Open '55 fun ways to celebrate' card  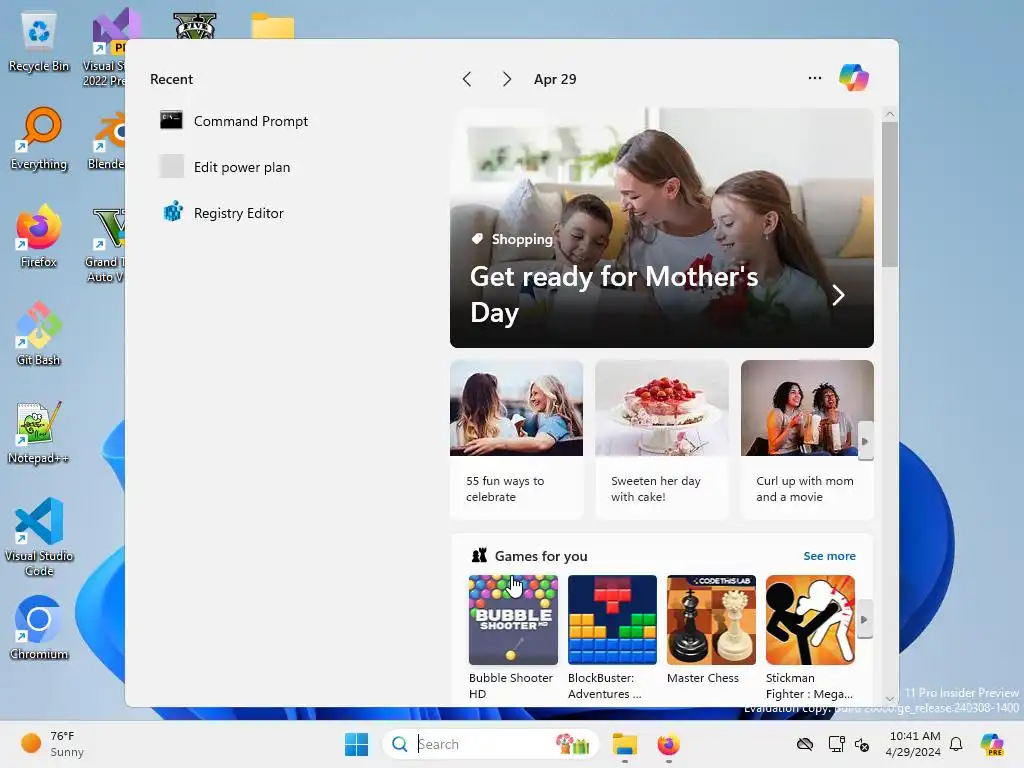[516, 440]
